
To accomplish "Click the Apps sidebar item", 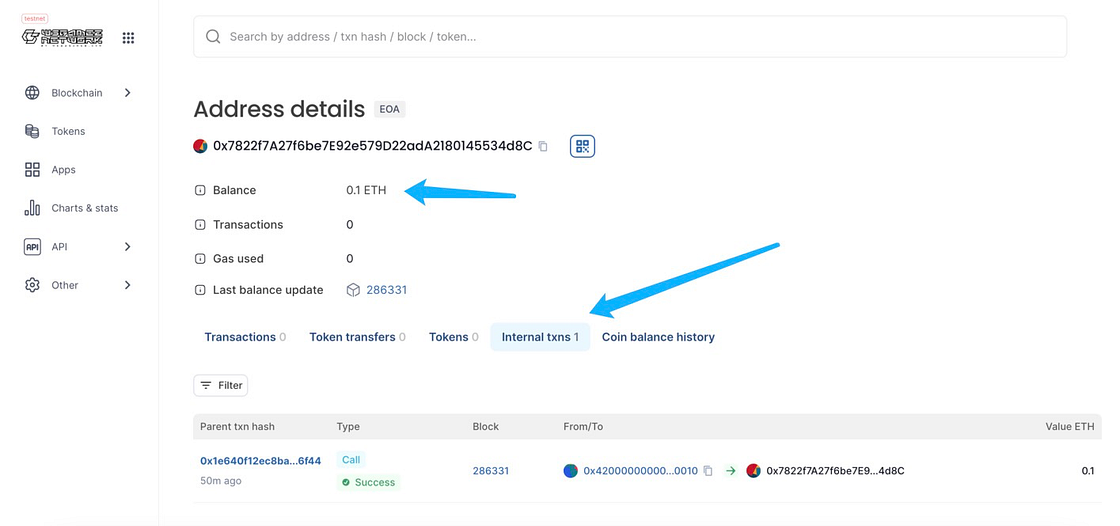I will [x=63, y=170].
